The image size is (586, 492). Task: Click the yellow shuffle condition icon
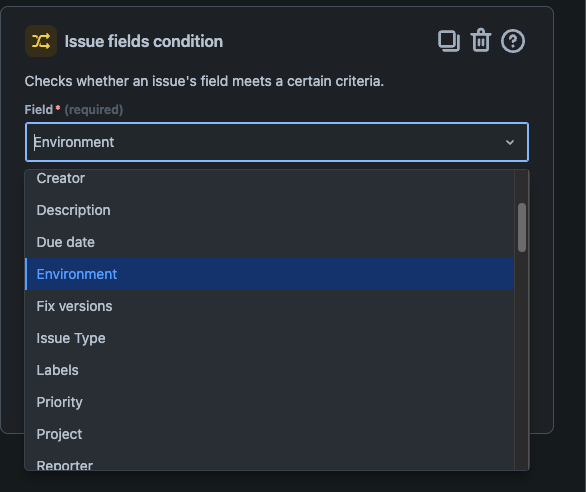coord(41,41)
